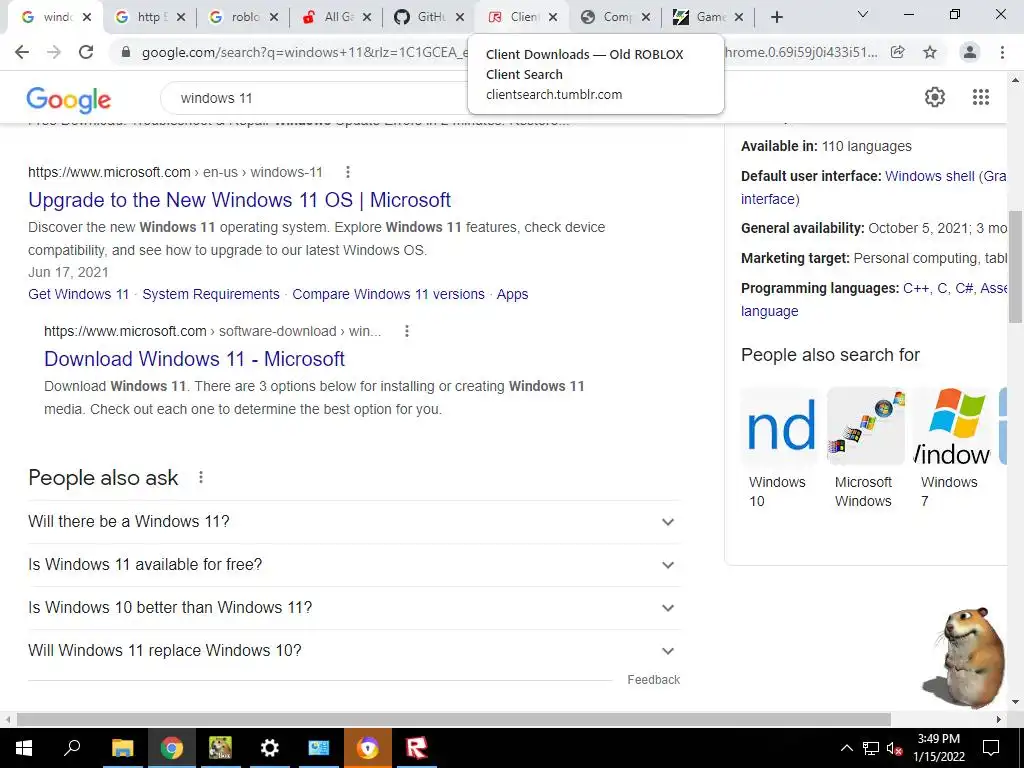Go back using the browser back arrow

(x=22, y=52)
